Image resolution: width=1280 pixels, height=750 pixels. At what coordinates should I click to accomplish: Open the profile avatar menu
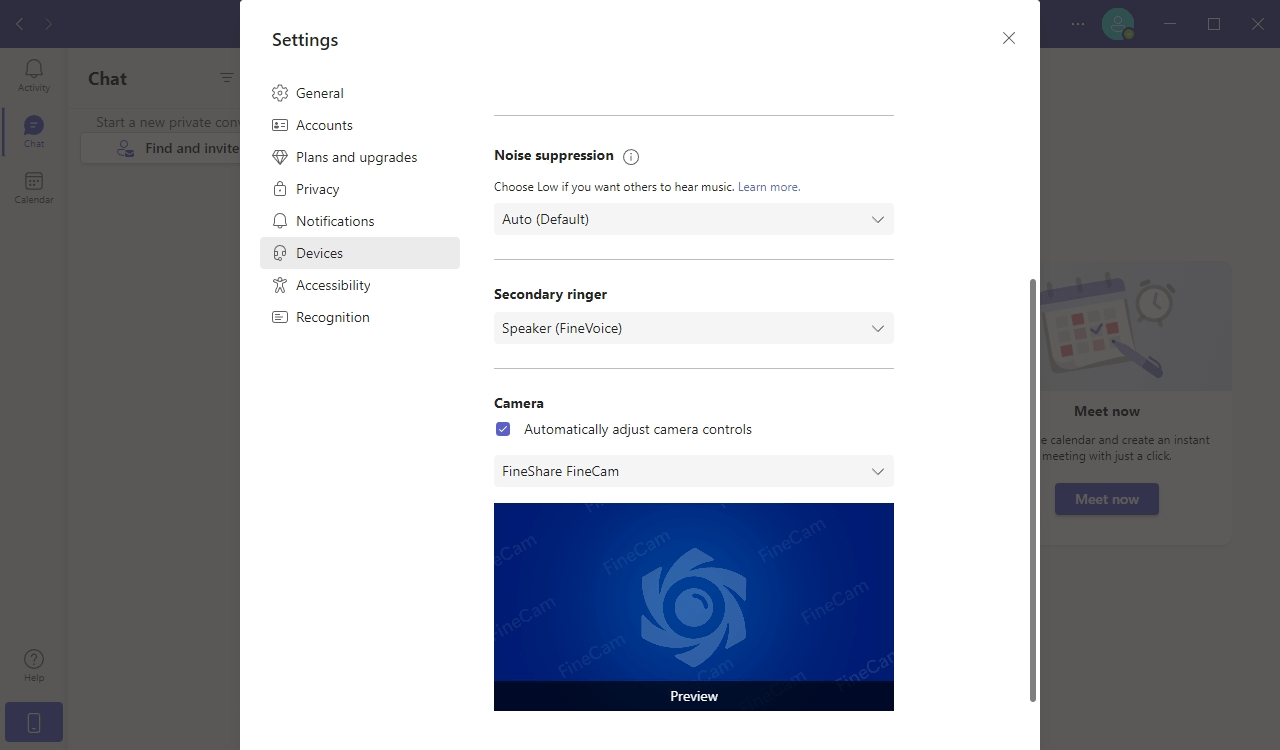point(1118,24)
